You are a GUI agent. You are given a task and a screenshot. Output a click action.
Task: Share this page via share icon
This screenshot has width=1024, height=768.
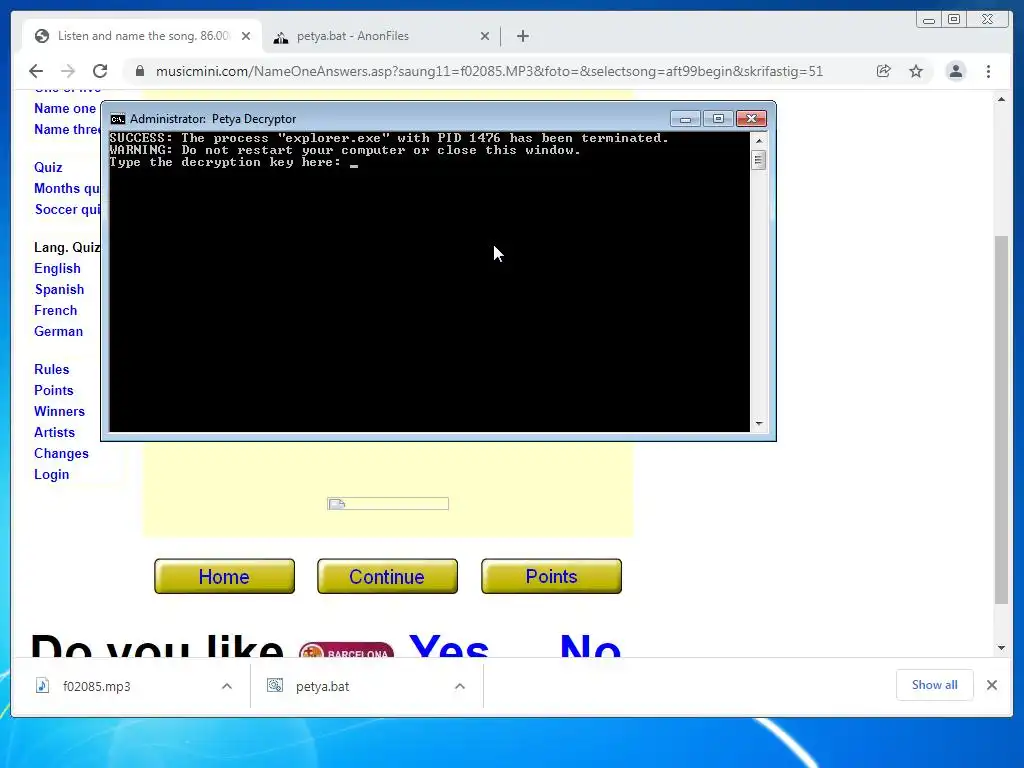click(883, 71)
